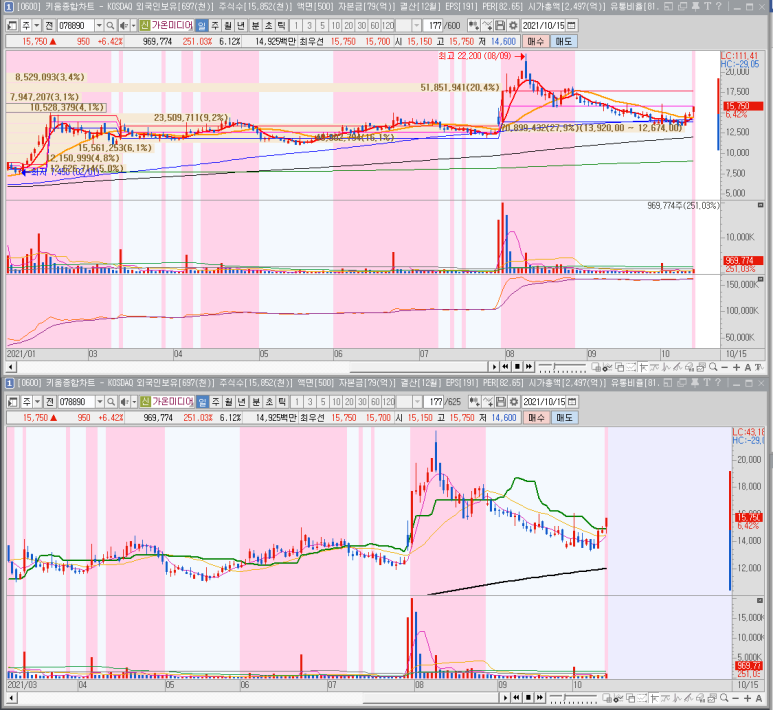This screenshot has height=710, width=773.
Task: Click the speaker icon in the top chart toolbar
Action: coord(124,26)
